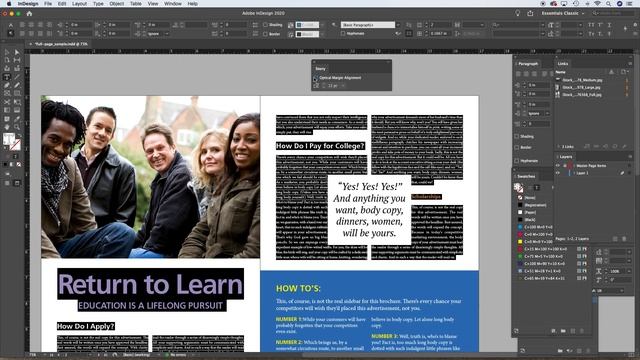Enable Optical Margin Alignment in Story panel

316,78
